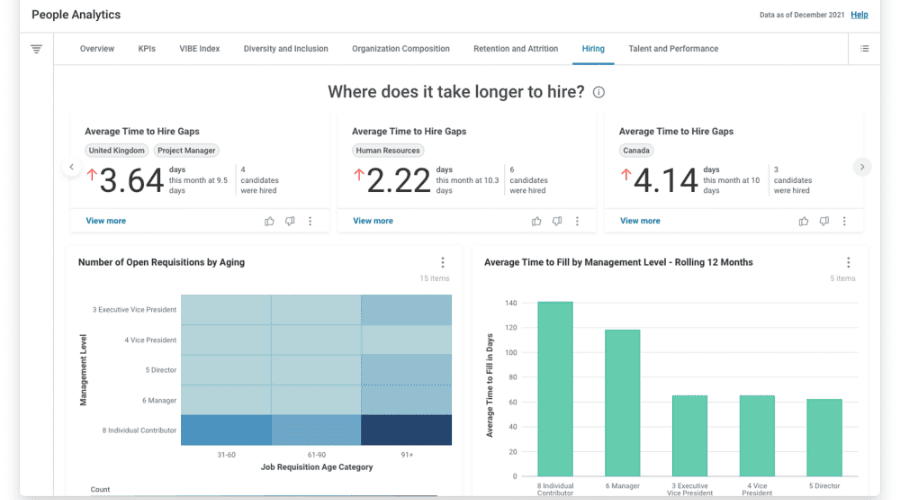The image size is (900, 500).
Task: Go to Organization Composition tab
Action: (401, 49)
